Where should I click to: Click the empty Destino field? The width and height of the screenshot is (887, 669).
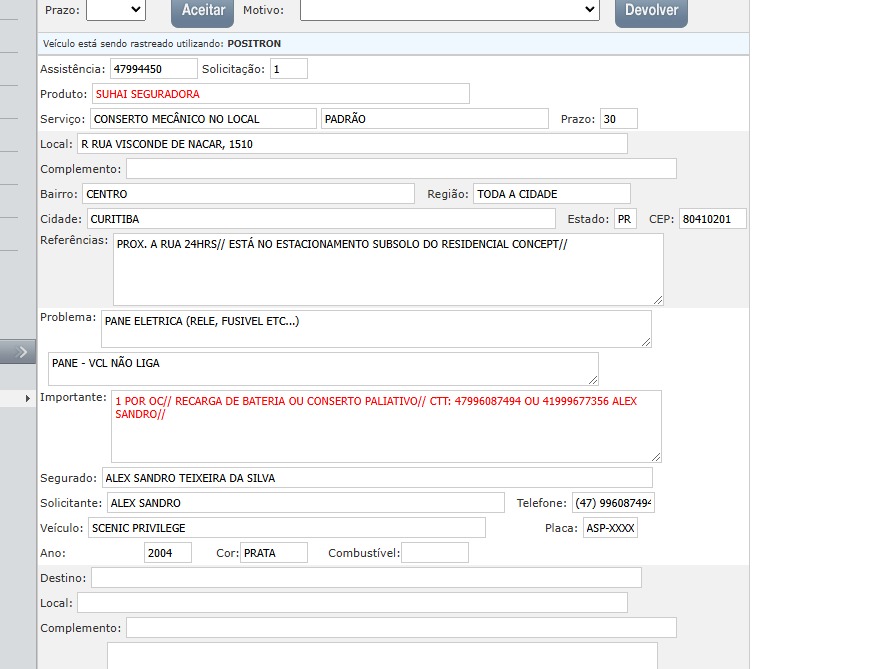[x=366, y=578]
